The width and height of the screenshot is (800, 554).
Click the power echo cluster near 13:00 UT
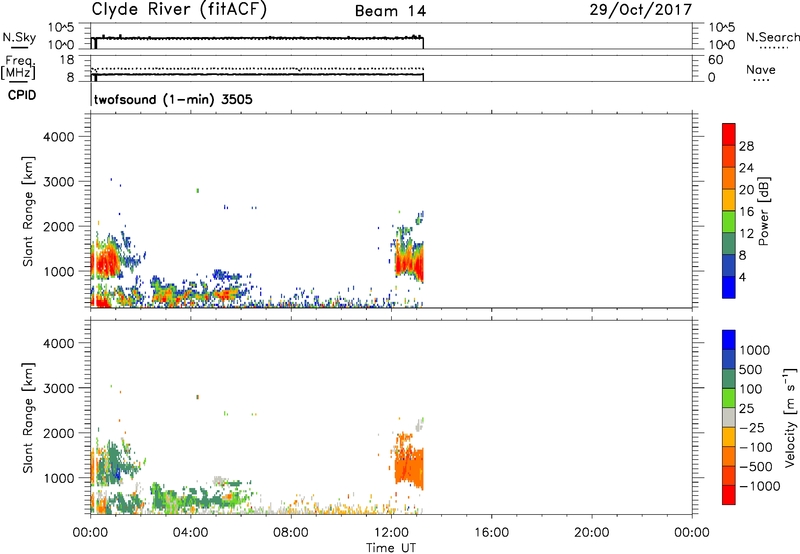tap(409, 261)
